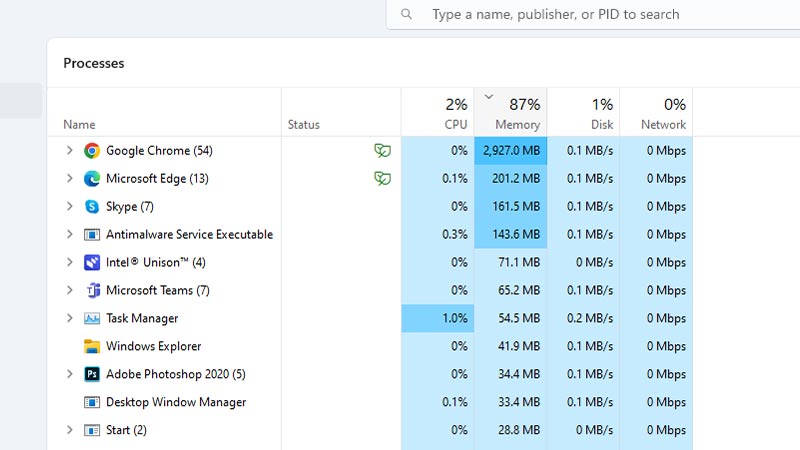Screen dimensions: 800x450
Task: Click the Skype process icon
Action: [92, 207]
